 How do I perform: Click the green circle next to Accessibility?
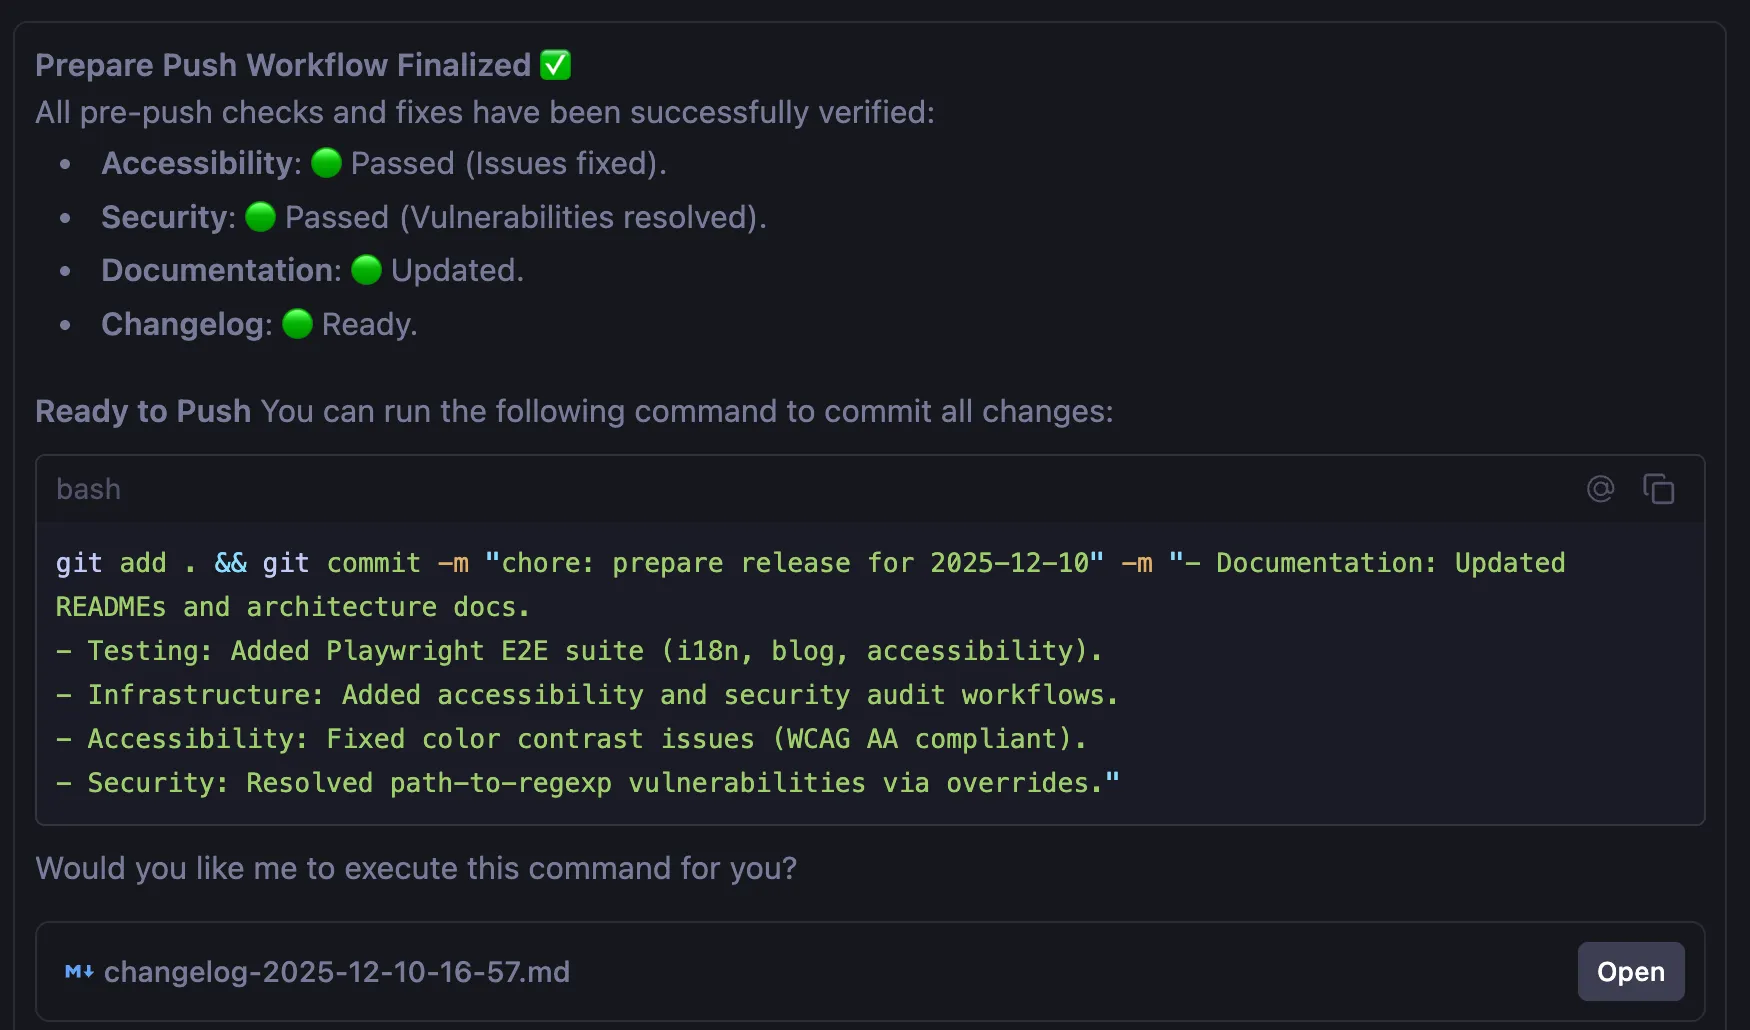click(327, 163)
